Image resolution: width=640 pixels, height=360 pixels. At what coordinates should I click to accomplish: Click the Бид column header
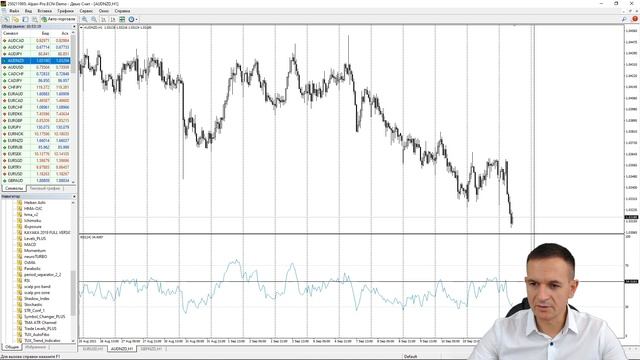pos(45,33)
